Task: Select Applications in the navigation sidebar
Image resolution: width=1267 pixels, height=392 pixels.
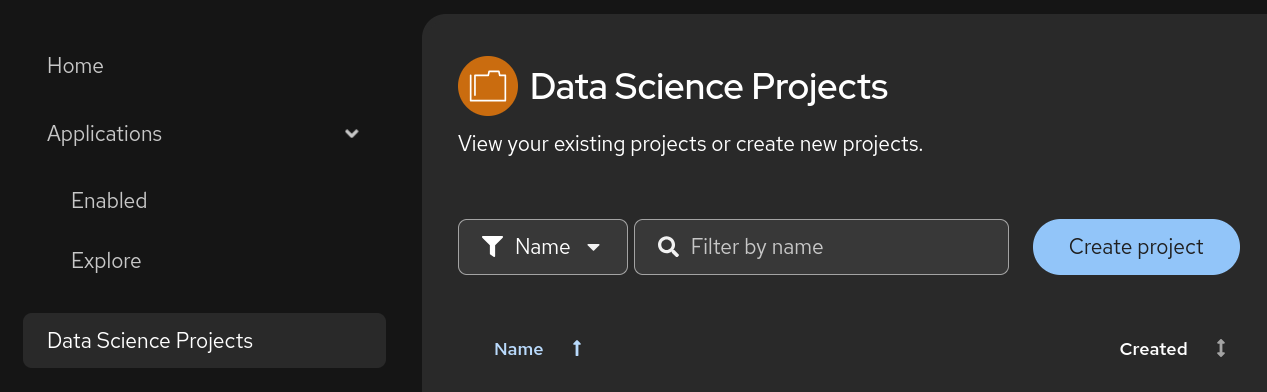Action: 104,134
